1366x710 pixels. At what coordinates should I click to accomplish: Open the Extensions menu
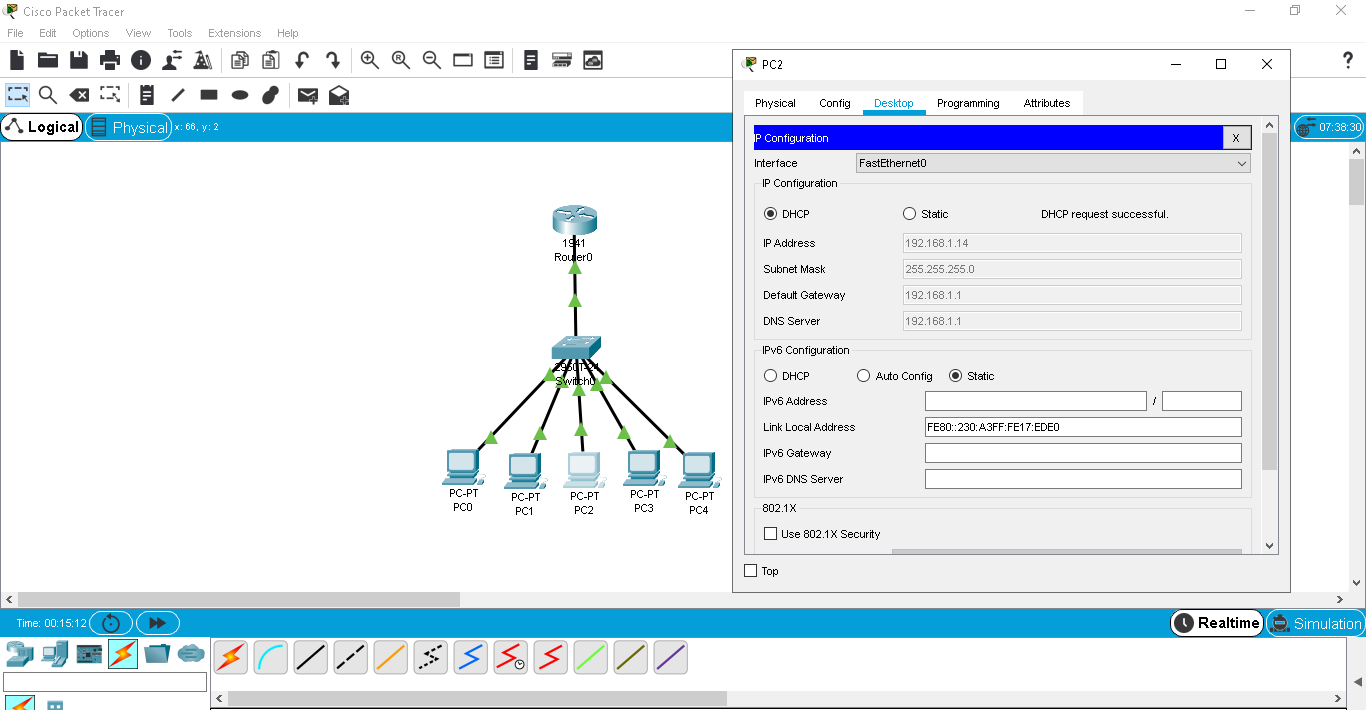[234, 33]
